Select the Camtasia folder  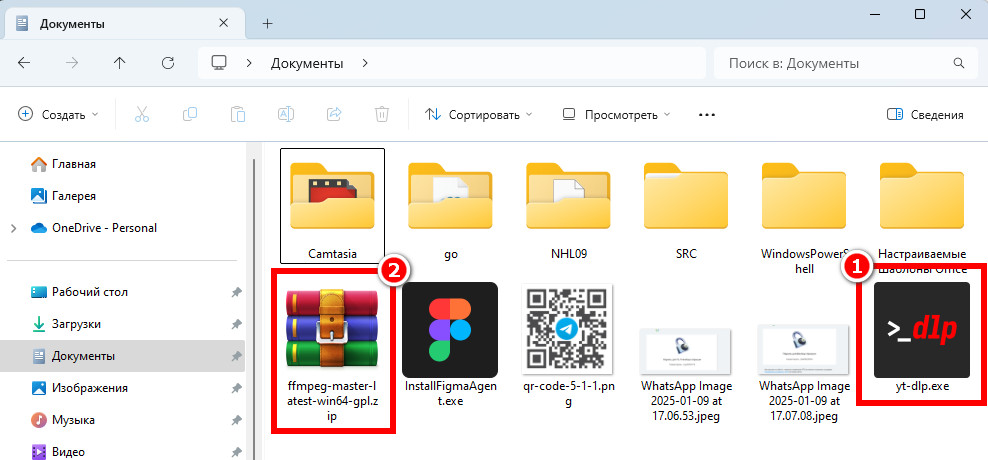[x=332, y=205]
